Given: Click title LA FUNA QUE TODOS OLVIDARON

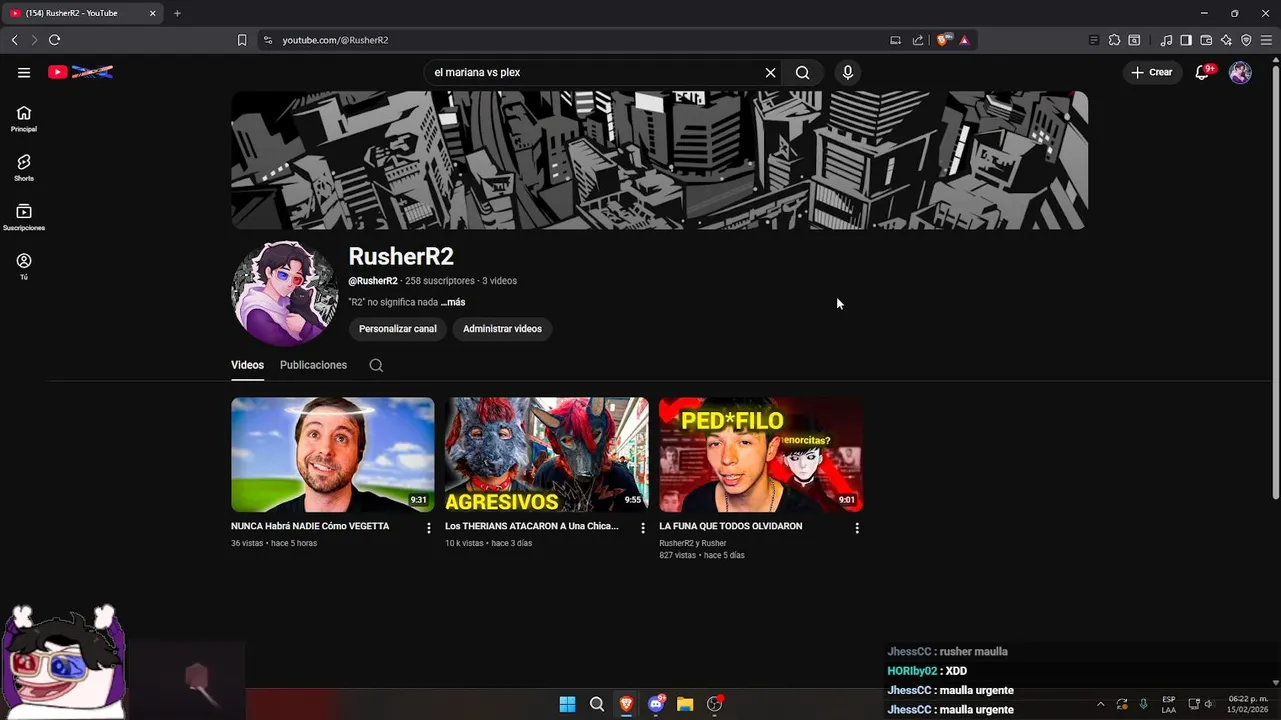Looking at the screenshot, I should pos(730,526).
